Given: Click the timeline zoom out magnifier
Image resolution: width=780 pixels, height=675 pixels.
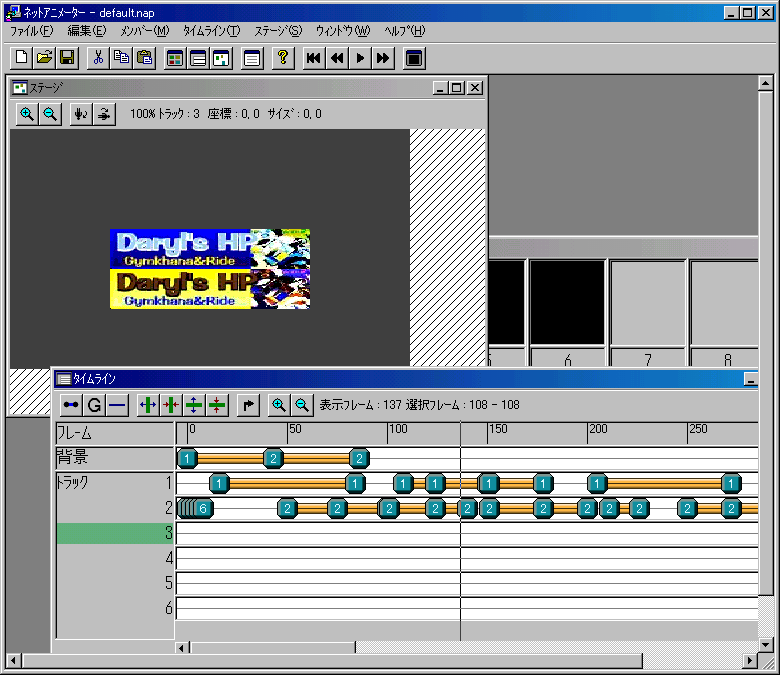Looking at the screenshot, I should 301,405.
